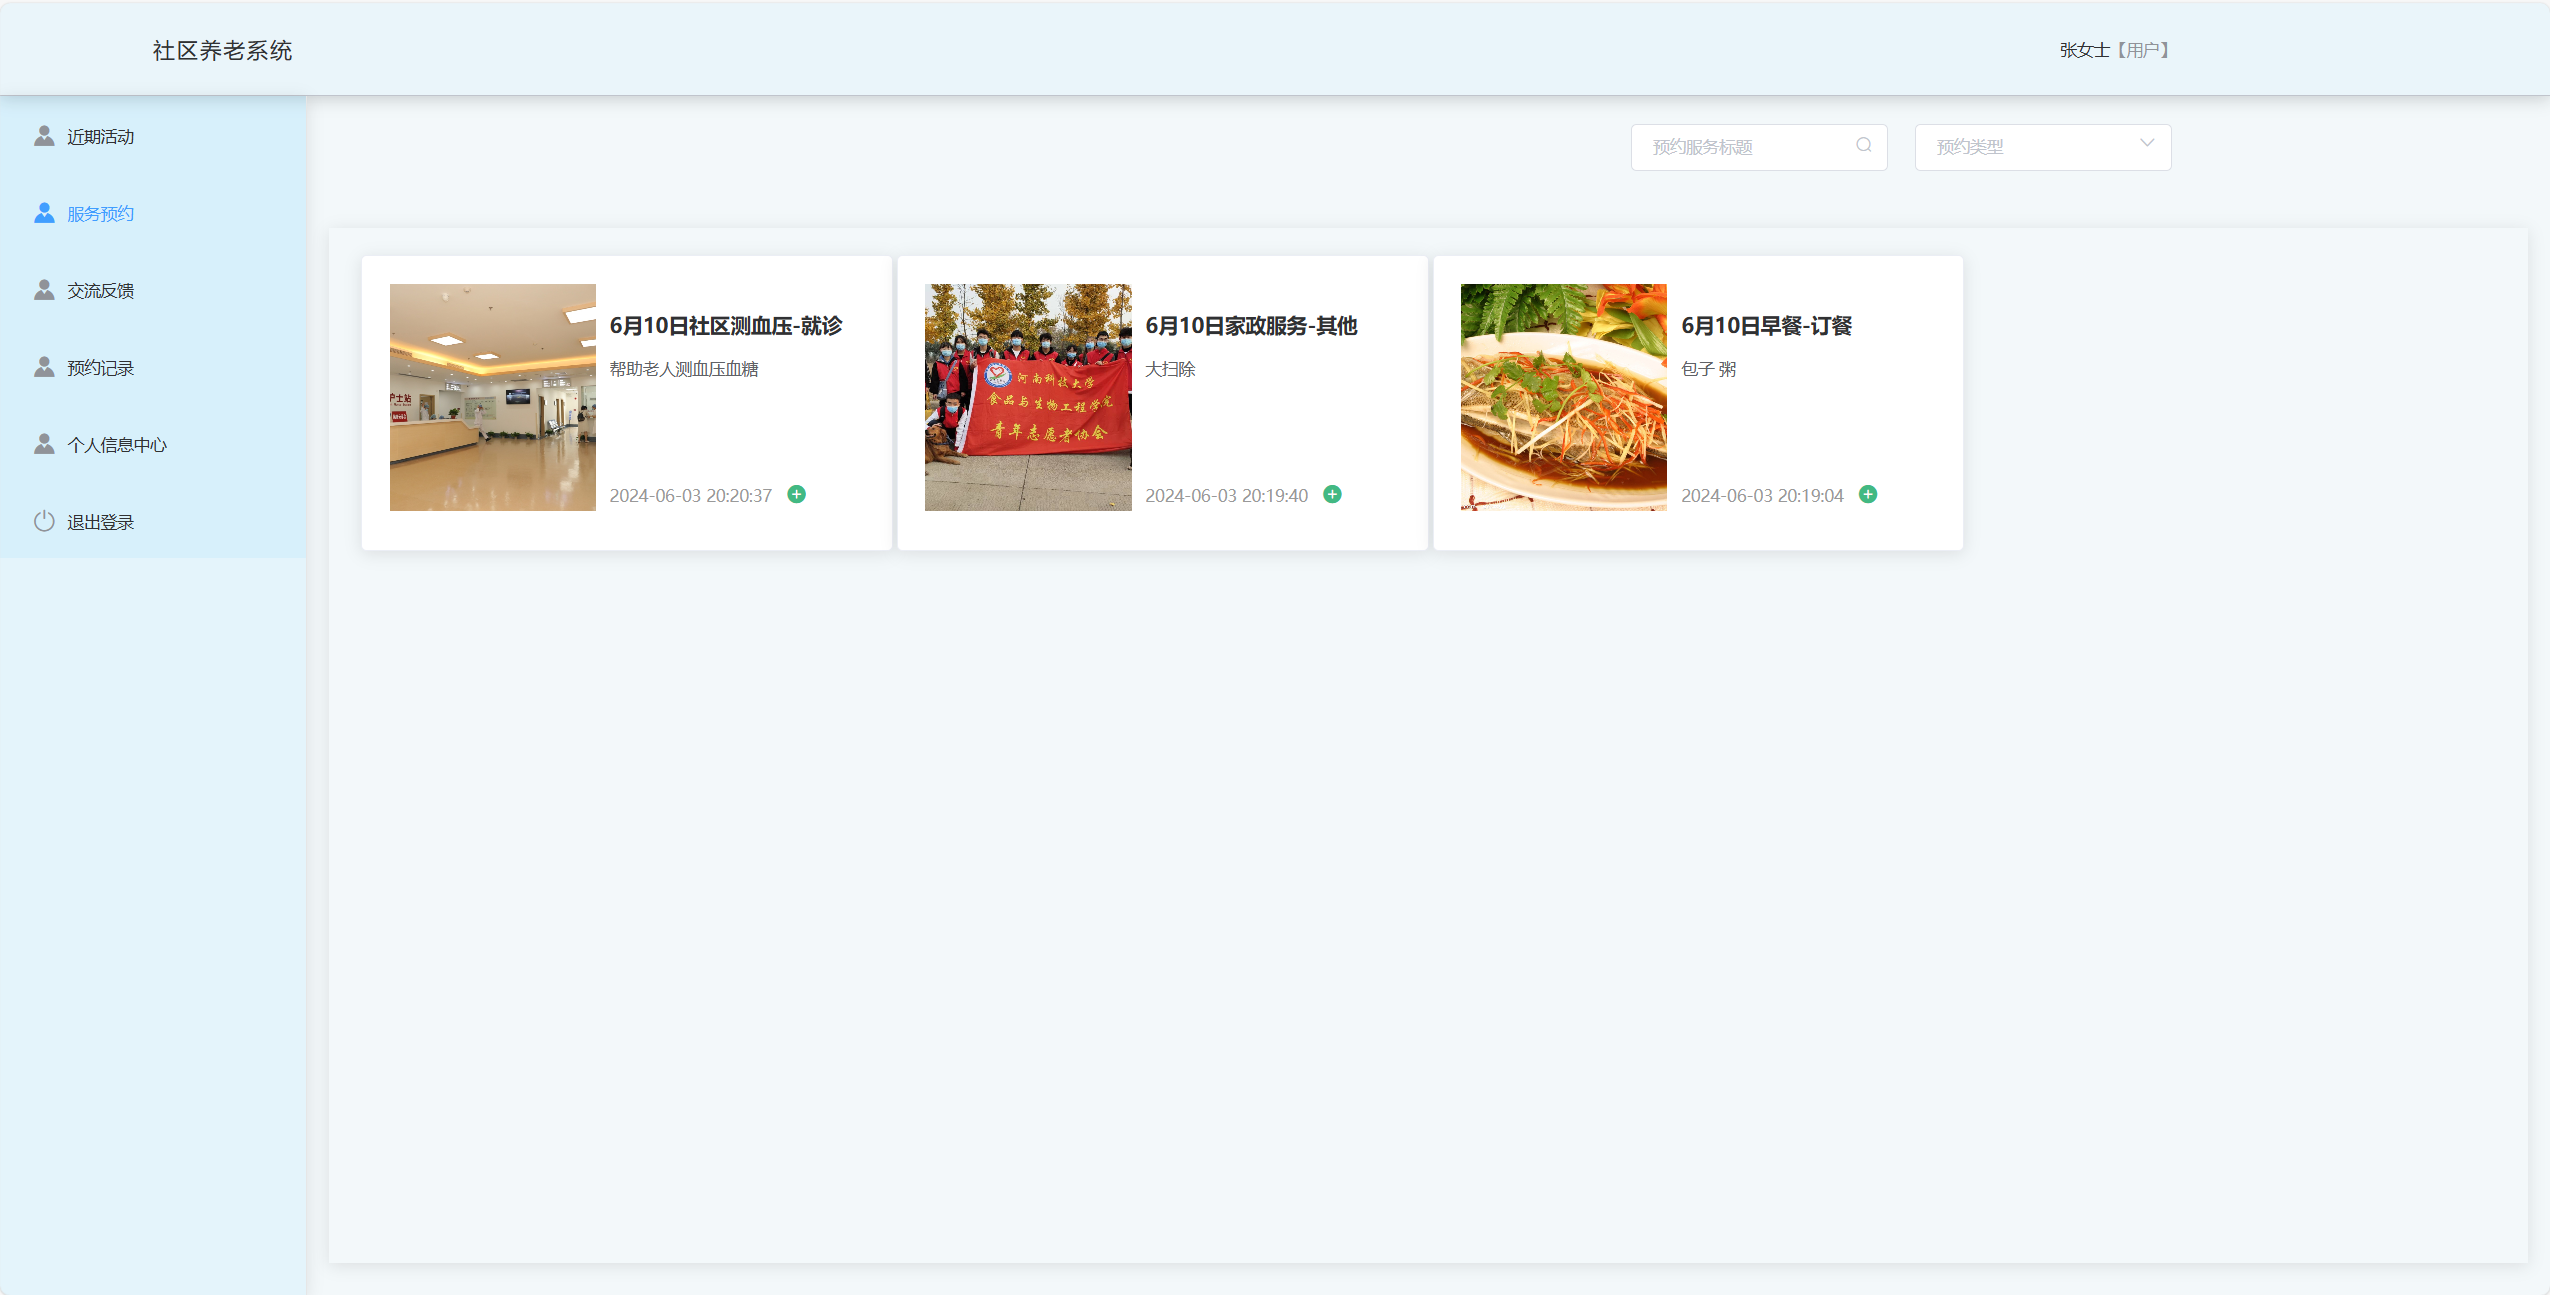Viewport: 2550px width, 1295px height.
Task: Click the plus icon on 家政服务 card
Action: point(1333,493)
